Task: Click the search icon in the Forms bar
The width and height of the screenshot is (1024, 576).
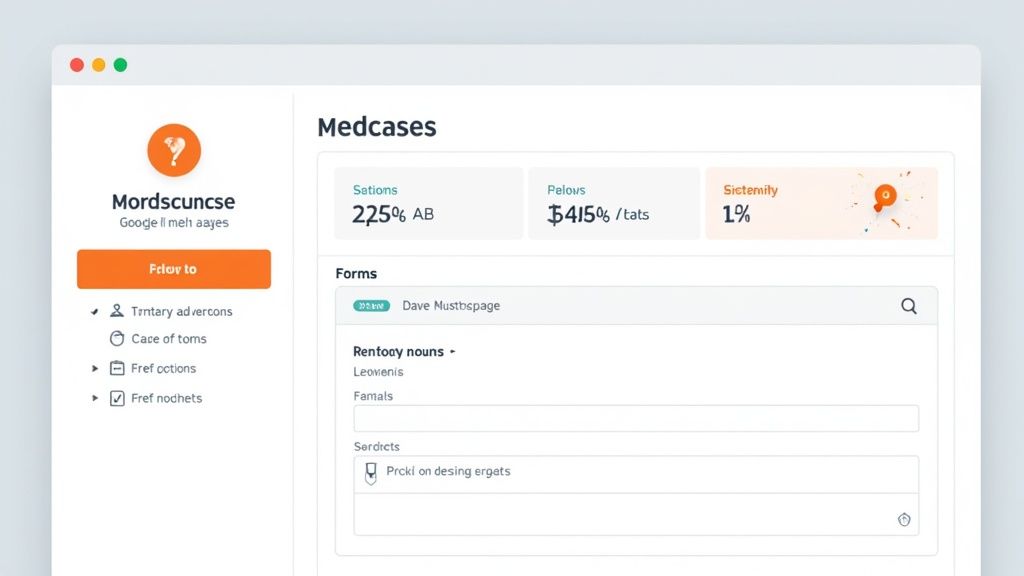Action: [909, 307]
